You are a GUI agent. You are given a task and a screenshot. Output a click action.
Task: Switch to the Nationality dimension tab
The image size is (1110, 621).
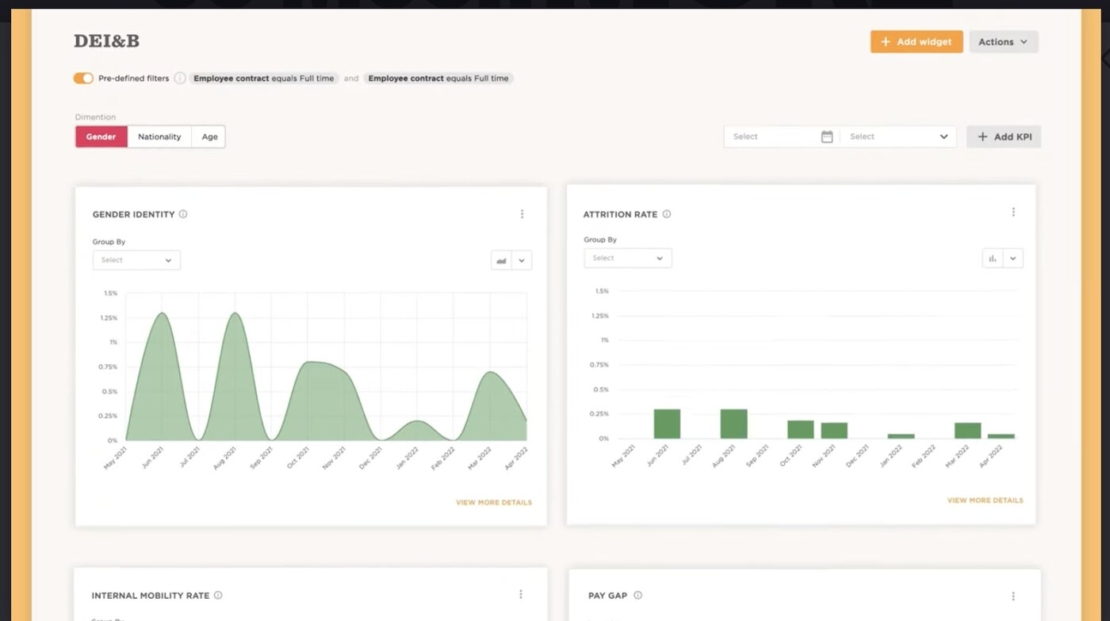tap(159, 136)
